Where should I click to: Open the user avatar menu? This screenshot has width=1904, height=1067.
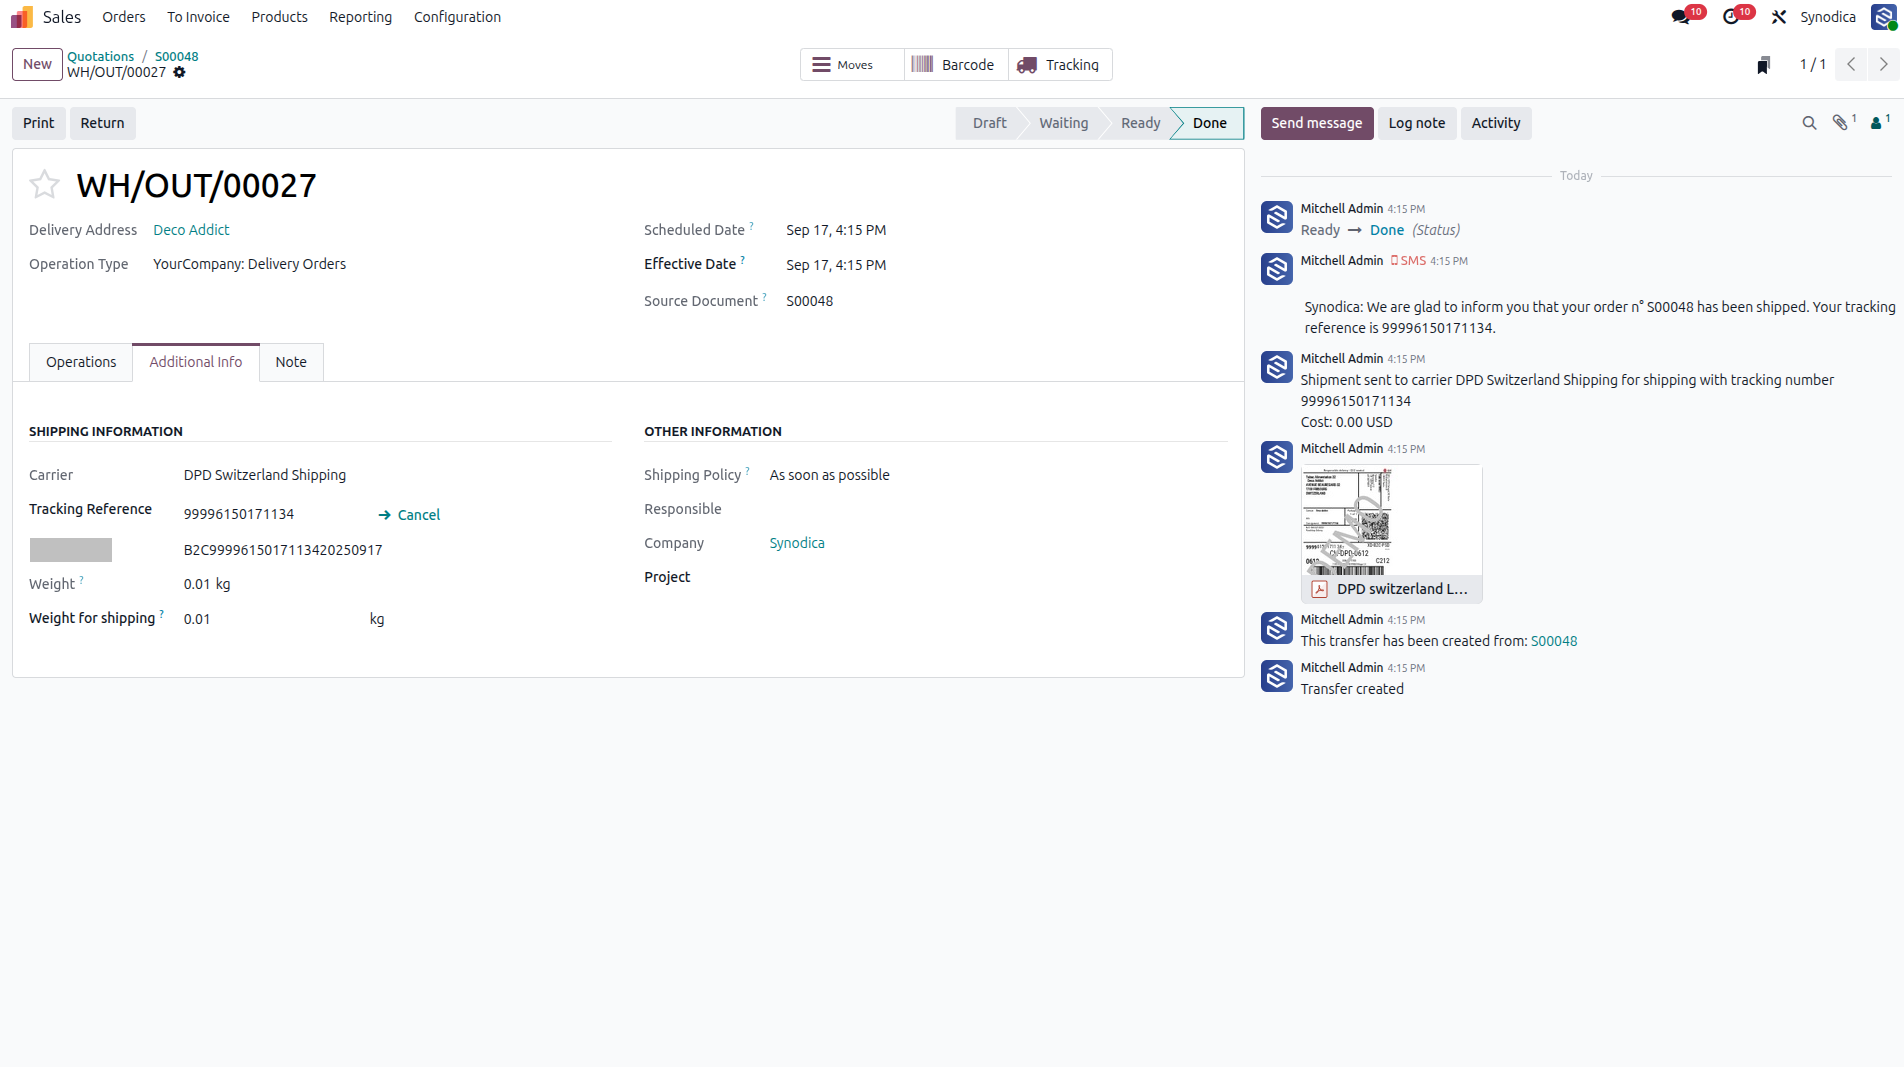click(x=1884, y=17)
